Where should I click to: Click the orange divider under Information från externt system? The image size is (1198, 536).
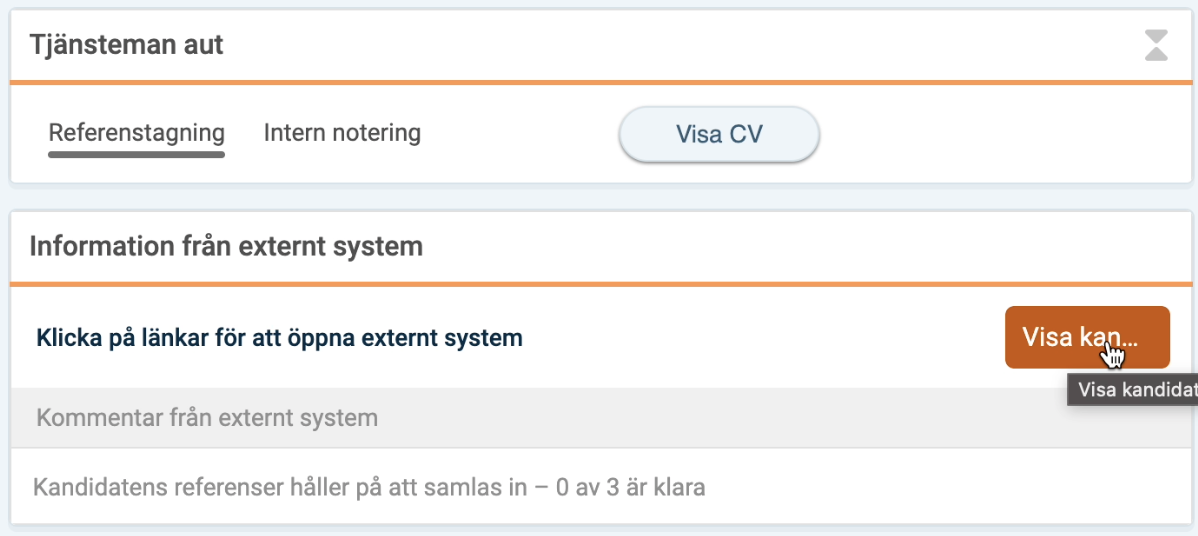(601, 284)
